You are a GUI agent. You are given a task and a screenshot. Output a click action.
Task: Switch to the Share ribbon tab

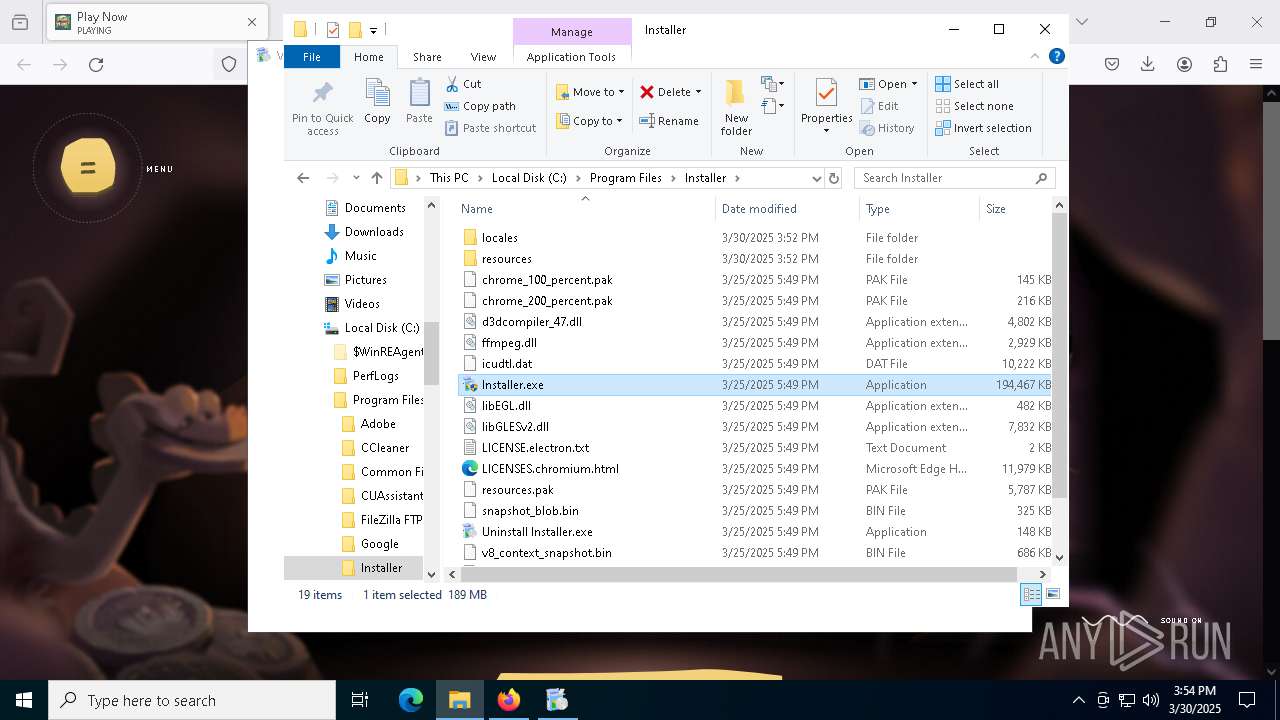427,57
